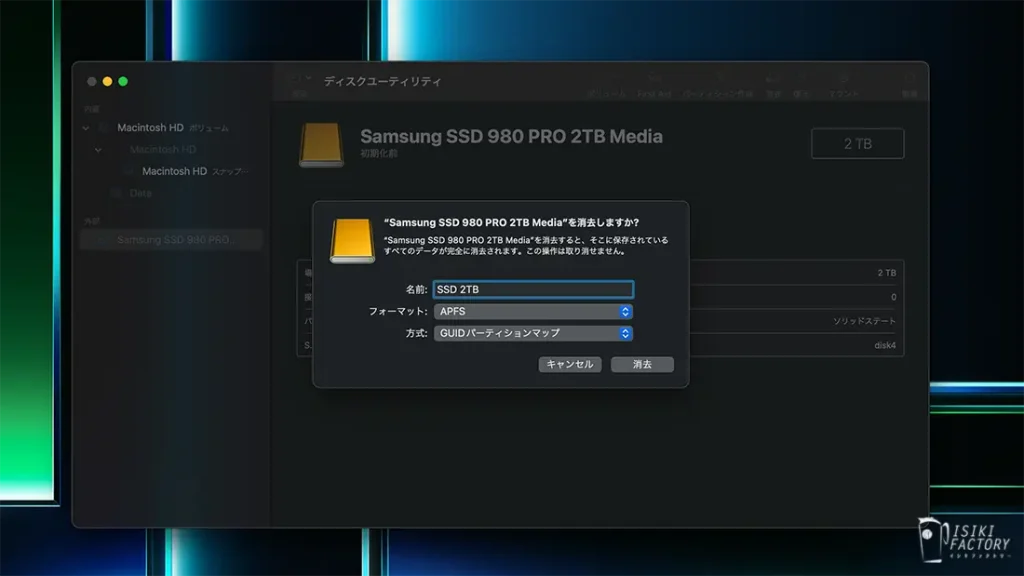
Task: Select the dimmed Macintosh HD container row
Action: click(x=172, y=150)
